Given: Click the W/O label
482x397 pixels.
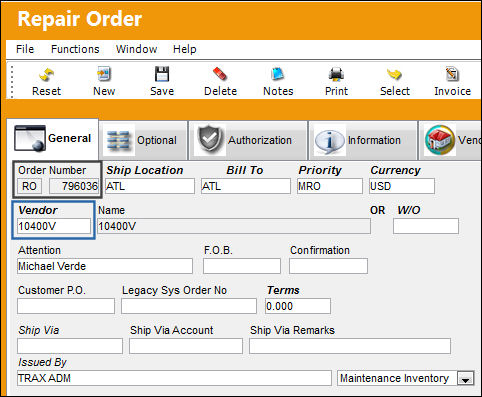Looking at the screenshot, I should coord(409,210).
